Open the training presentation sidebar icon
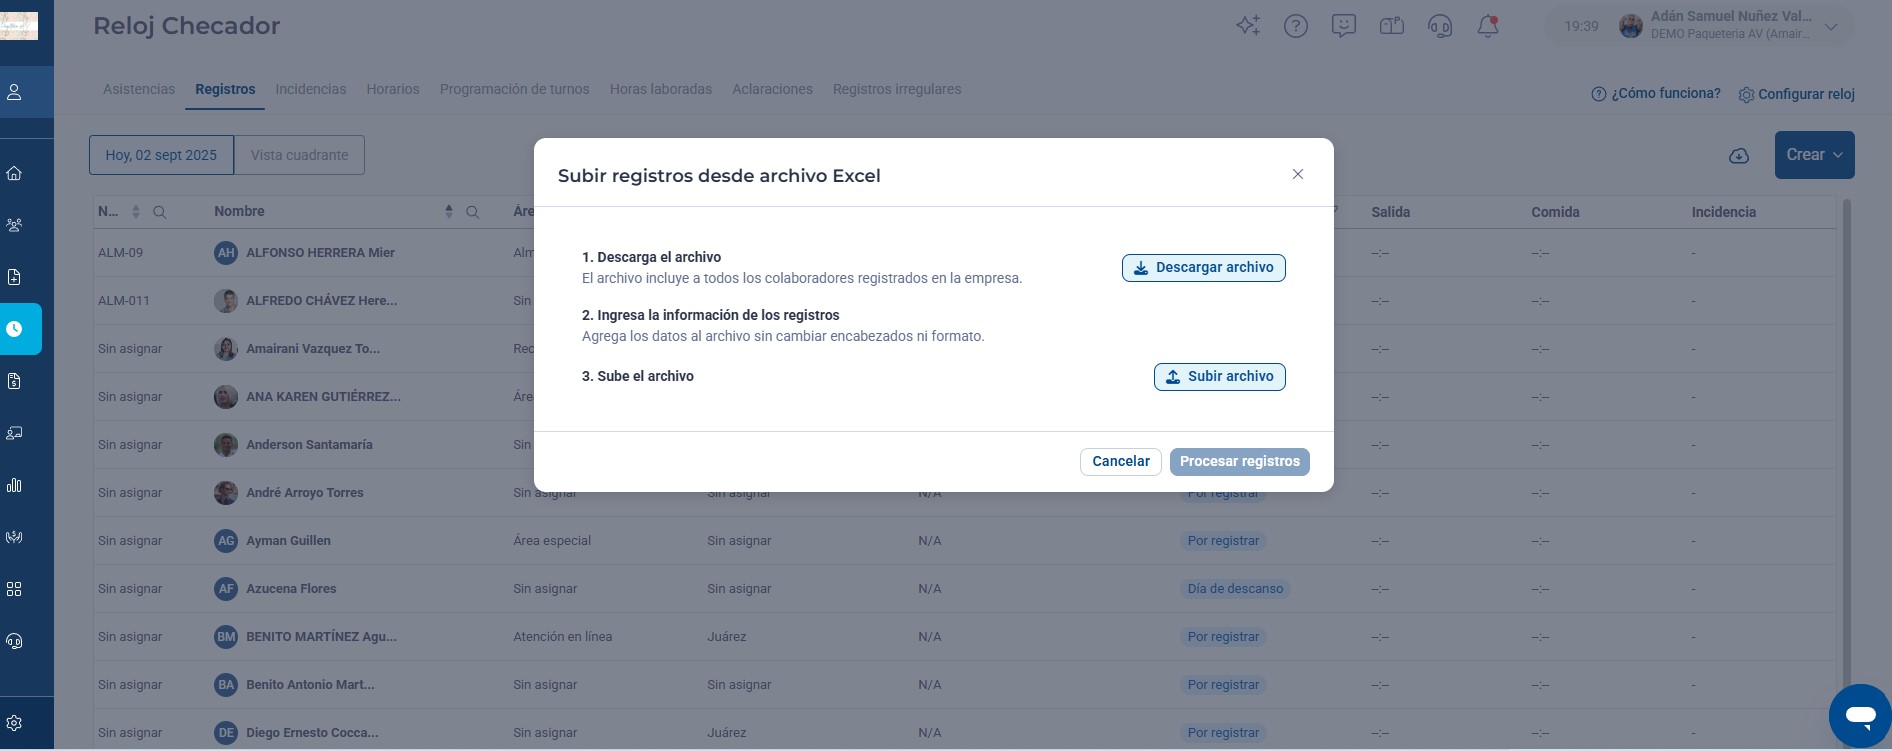 pos(14,433)
